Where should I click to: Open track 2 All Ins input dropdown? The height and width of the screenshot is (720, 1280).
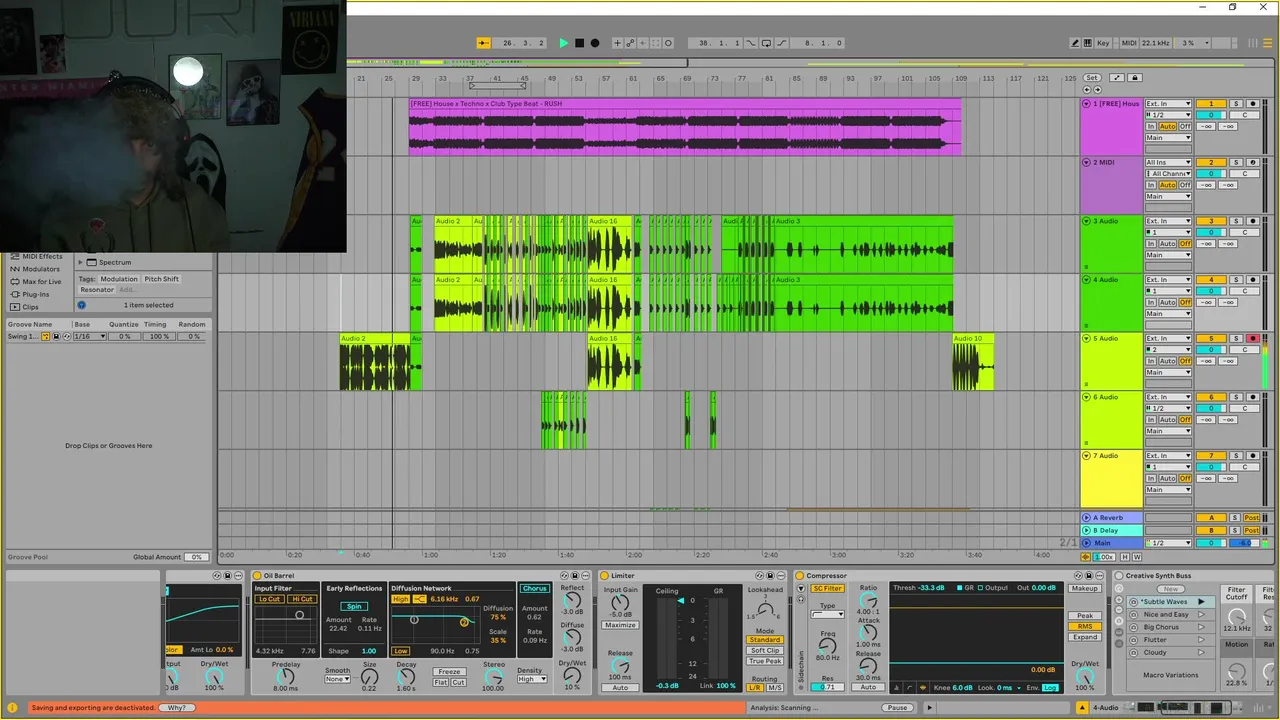coord(1169,162)
